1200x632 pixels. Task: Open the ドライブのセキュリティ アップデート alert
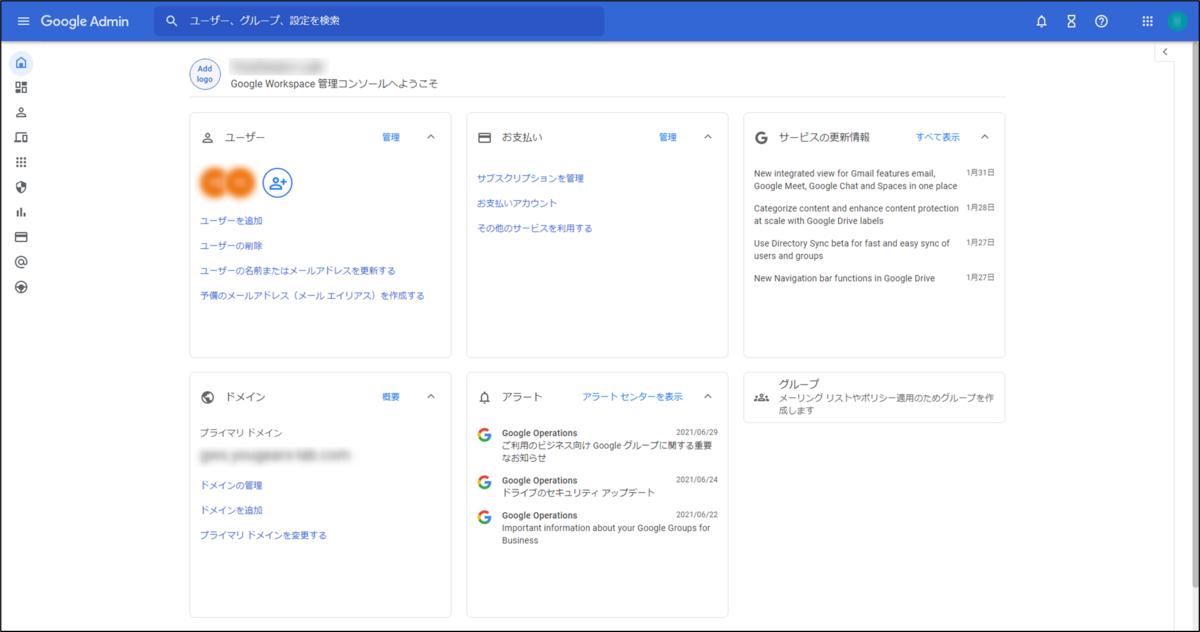pos(597,487)
